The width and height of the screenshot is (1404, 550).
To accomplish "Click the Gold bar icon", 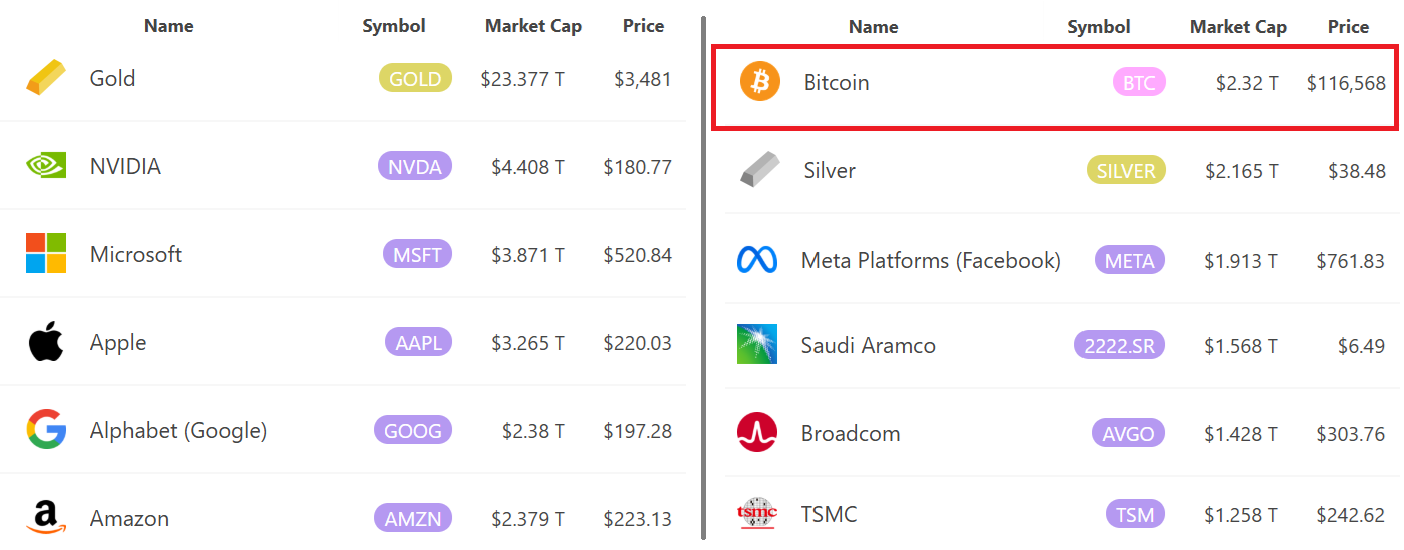I will [46, 78].
